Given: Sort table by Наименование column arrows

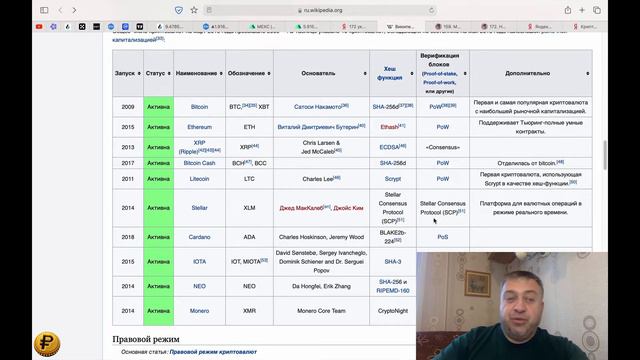Looking at the screenshot, I should (221, 73).
